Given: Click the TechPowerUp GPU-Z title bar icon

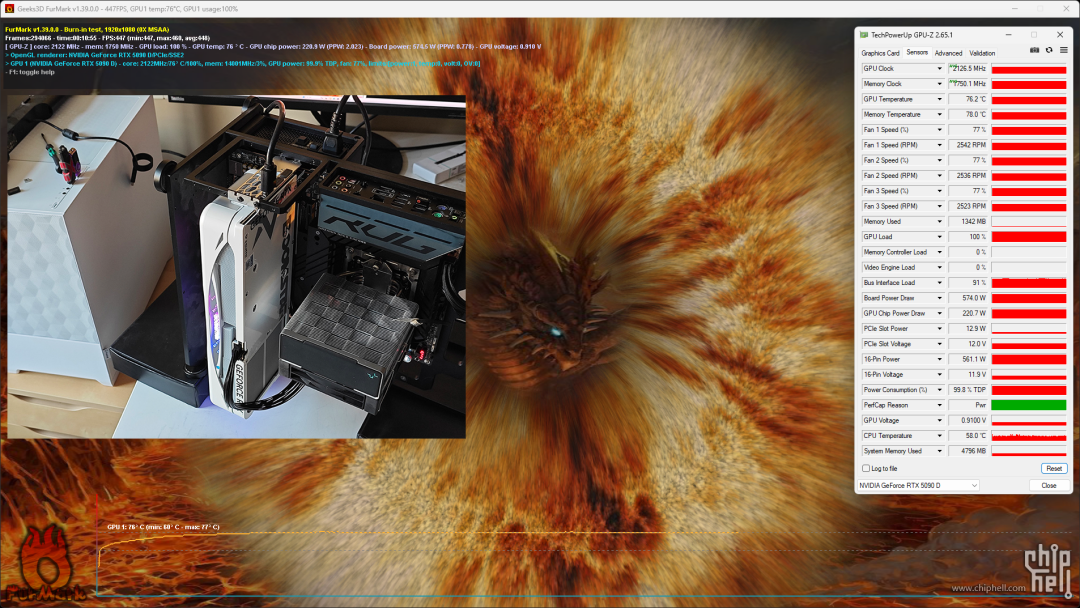Looking at the screenshot, I should tap(864, 34).
